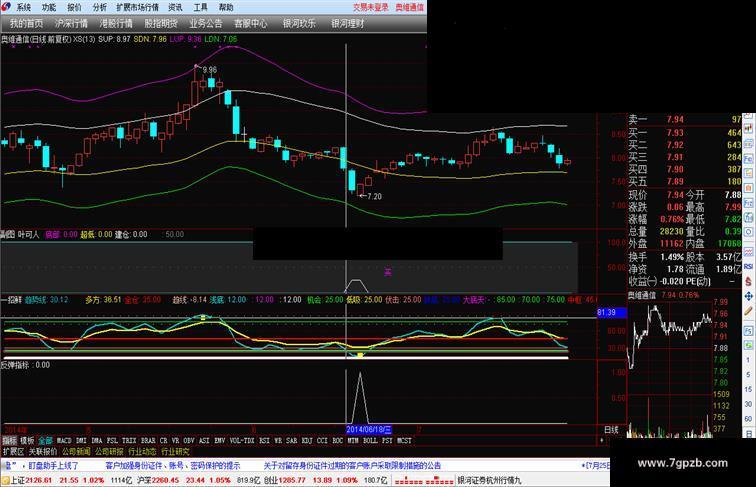
Task: Open 股指期货 tab
Action: point(161,23)
